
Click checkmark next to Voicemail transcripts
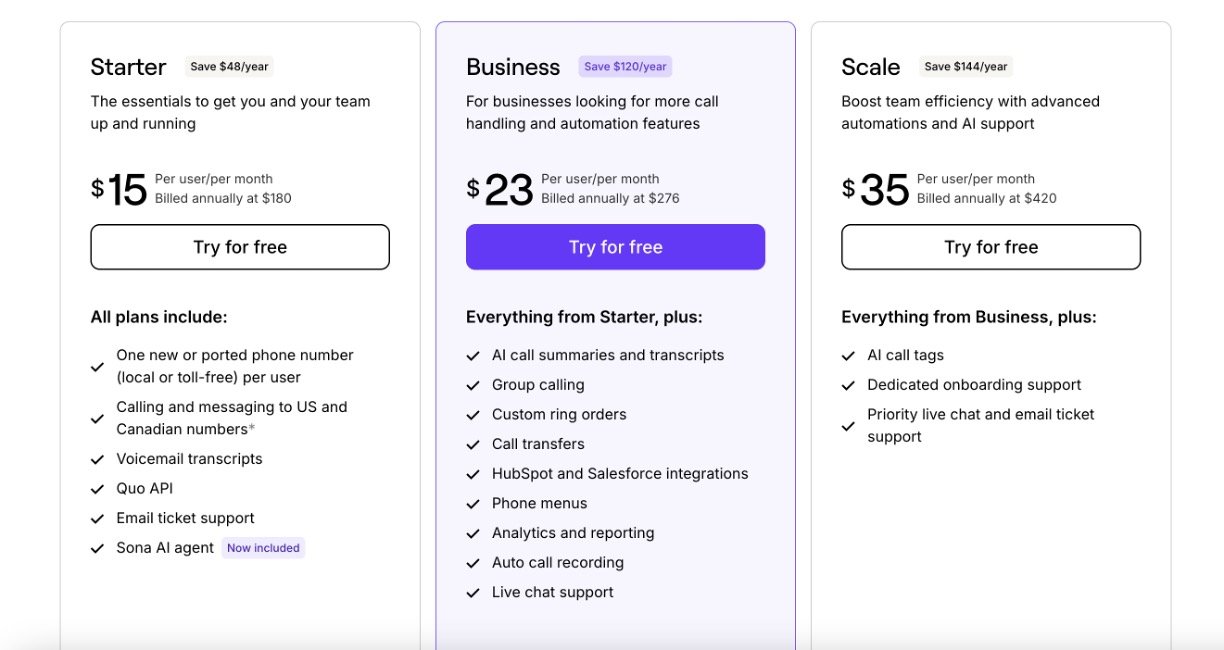coord(98,459)
